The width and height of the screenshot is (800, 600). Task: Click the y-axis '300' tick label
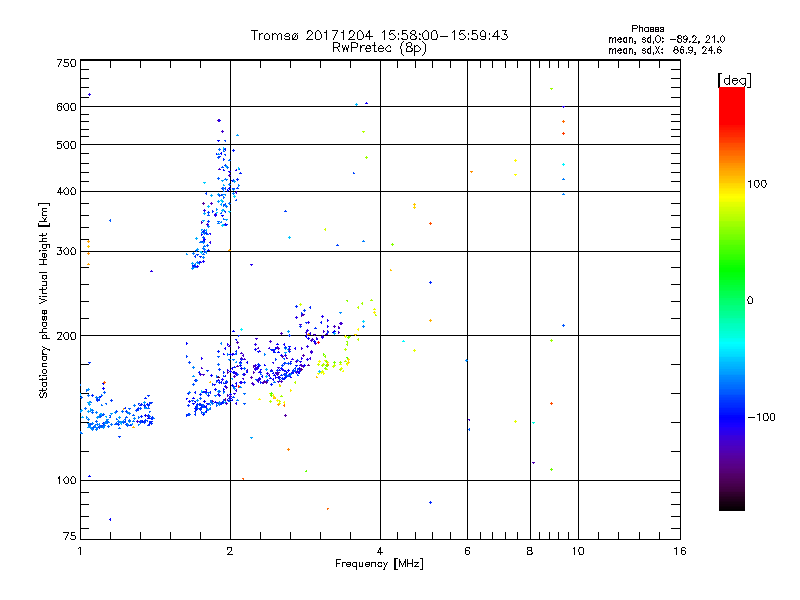66,252
